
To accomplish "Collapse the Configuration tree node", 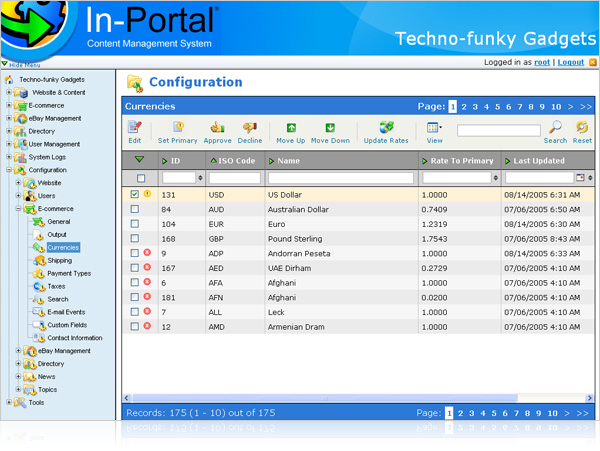I will pyautogui.click(x=9, y=170).
